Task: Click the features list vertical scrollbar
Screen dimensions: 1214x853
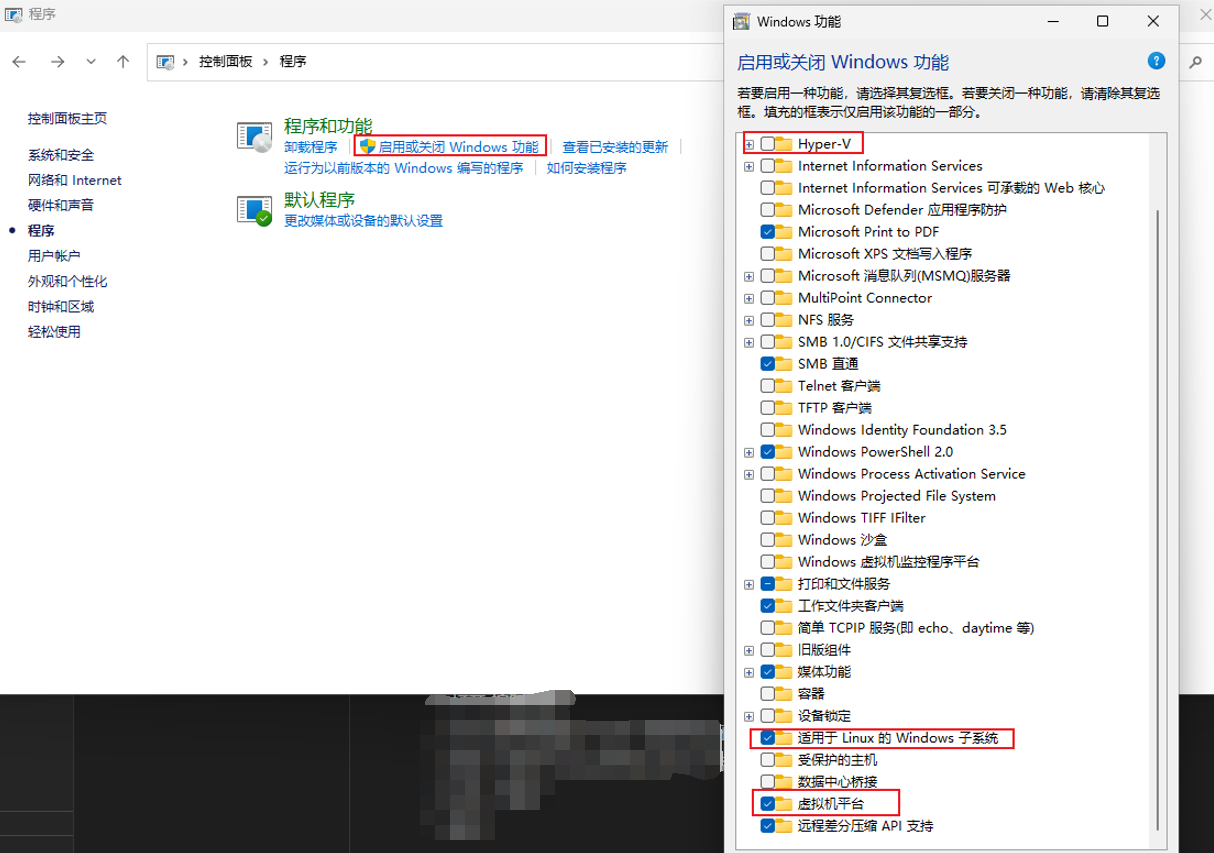Action: tap(1158, 519)
